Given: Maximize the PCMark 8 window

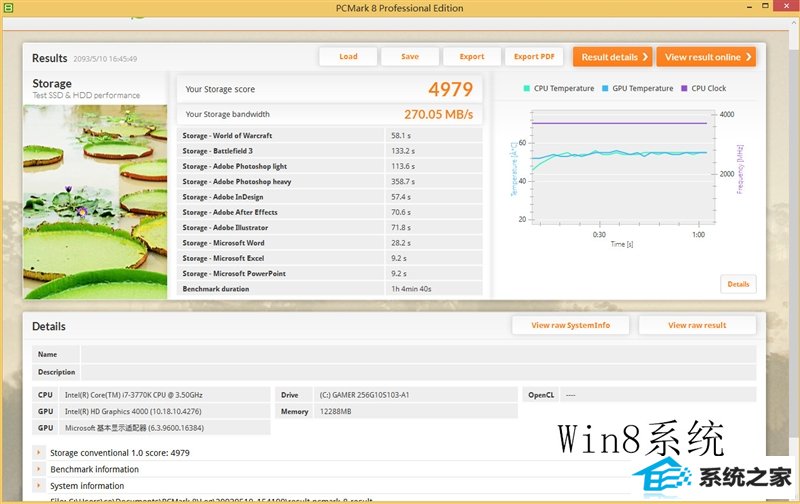Looking at the screenshot, I should (765, 7).
